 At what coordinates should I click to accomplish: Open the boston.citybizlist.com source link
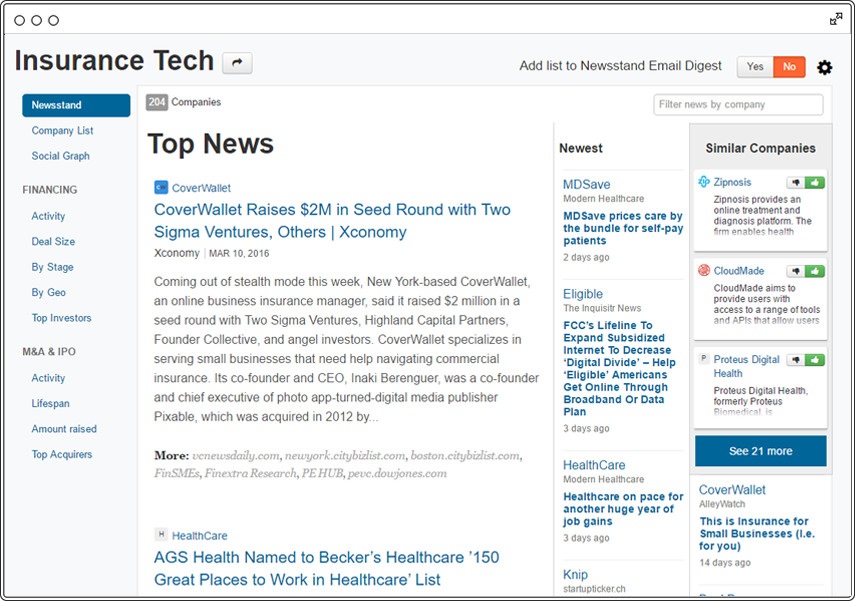pos(465,455)
